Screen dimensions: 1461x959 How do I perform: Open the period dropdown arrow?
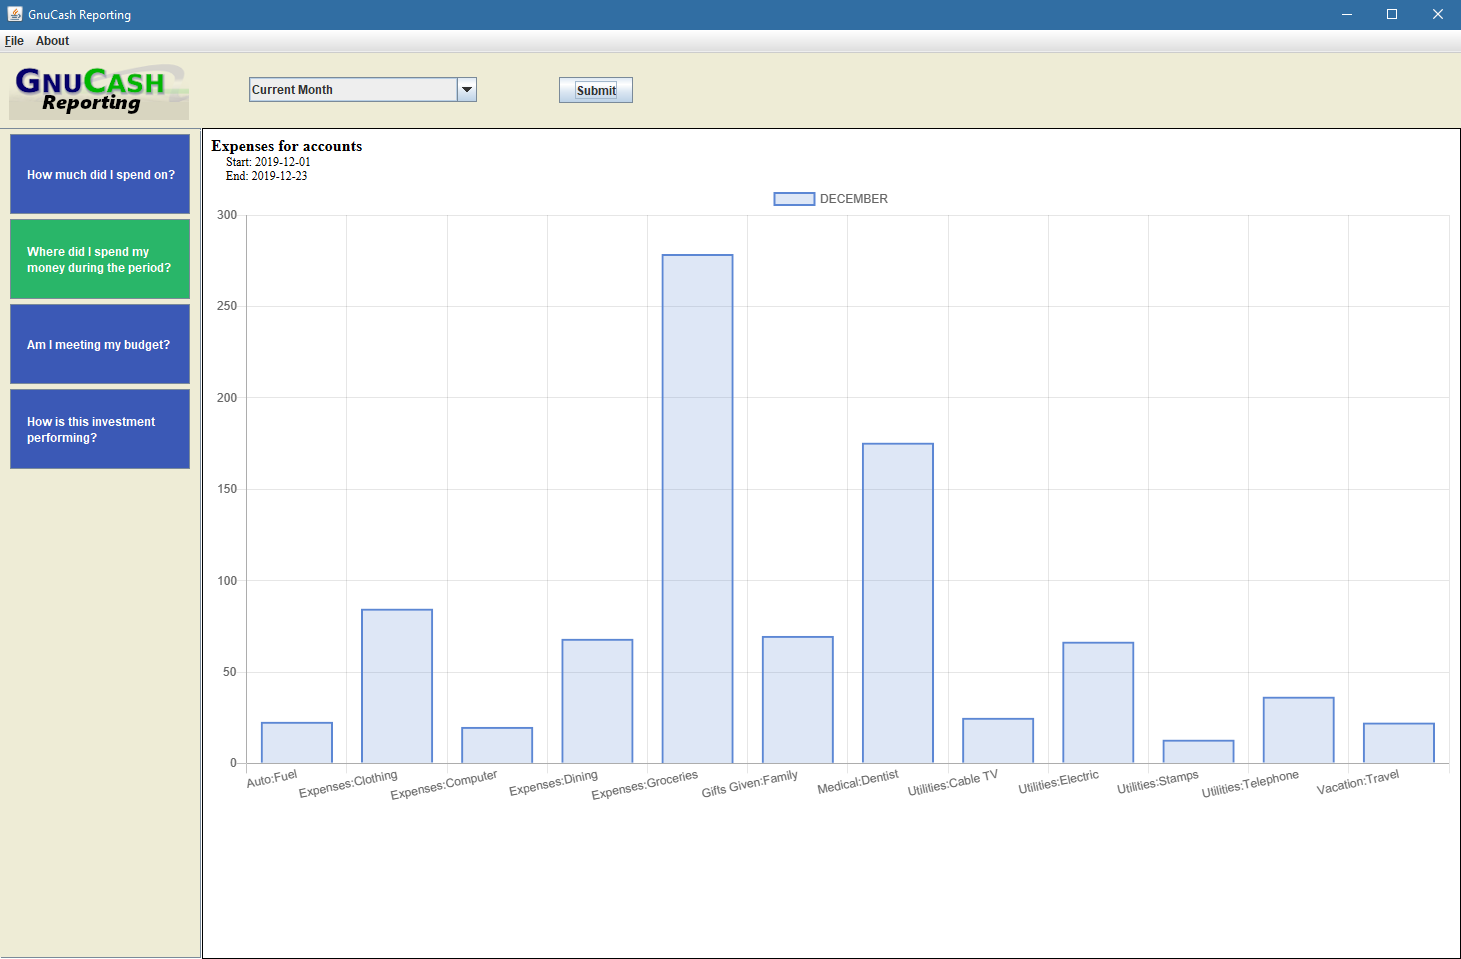[466, 90]
